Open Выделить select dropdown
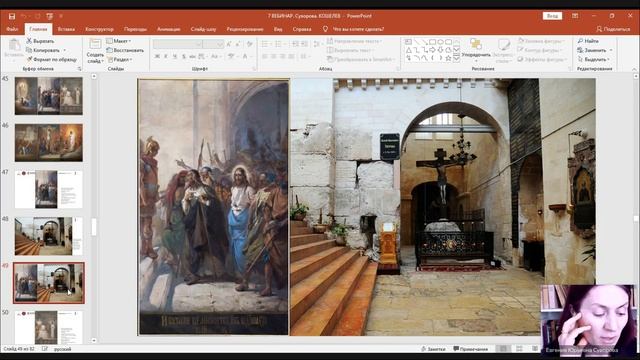The image size is (640, 360). [x=594, y=60]
